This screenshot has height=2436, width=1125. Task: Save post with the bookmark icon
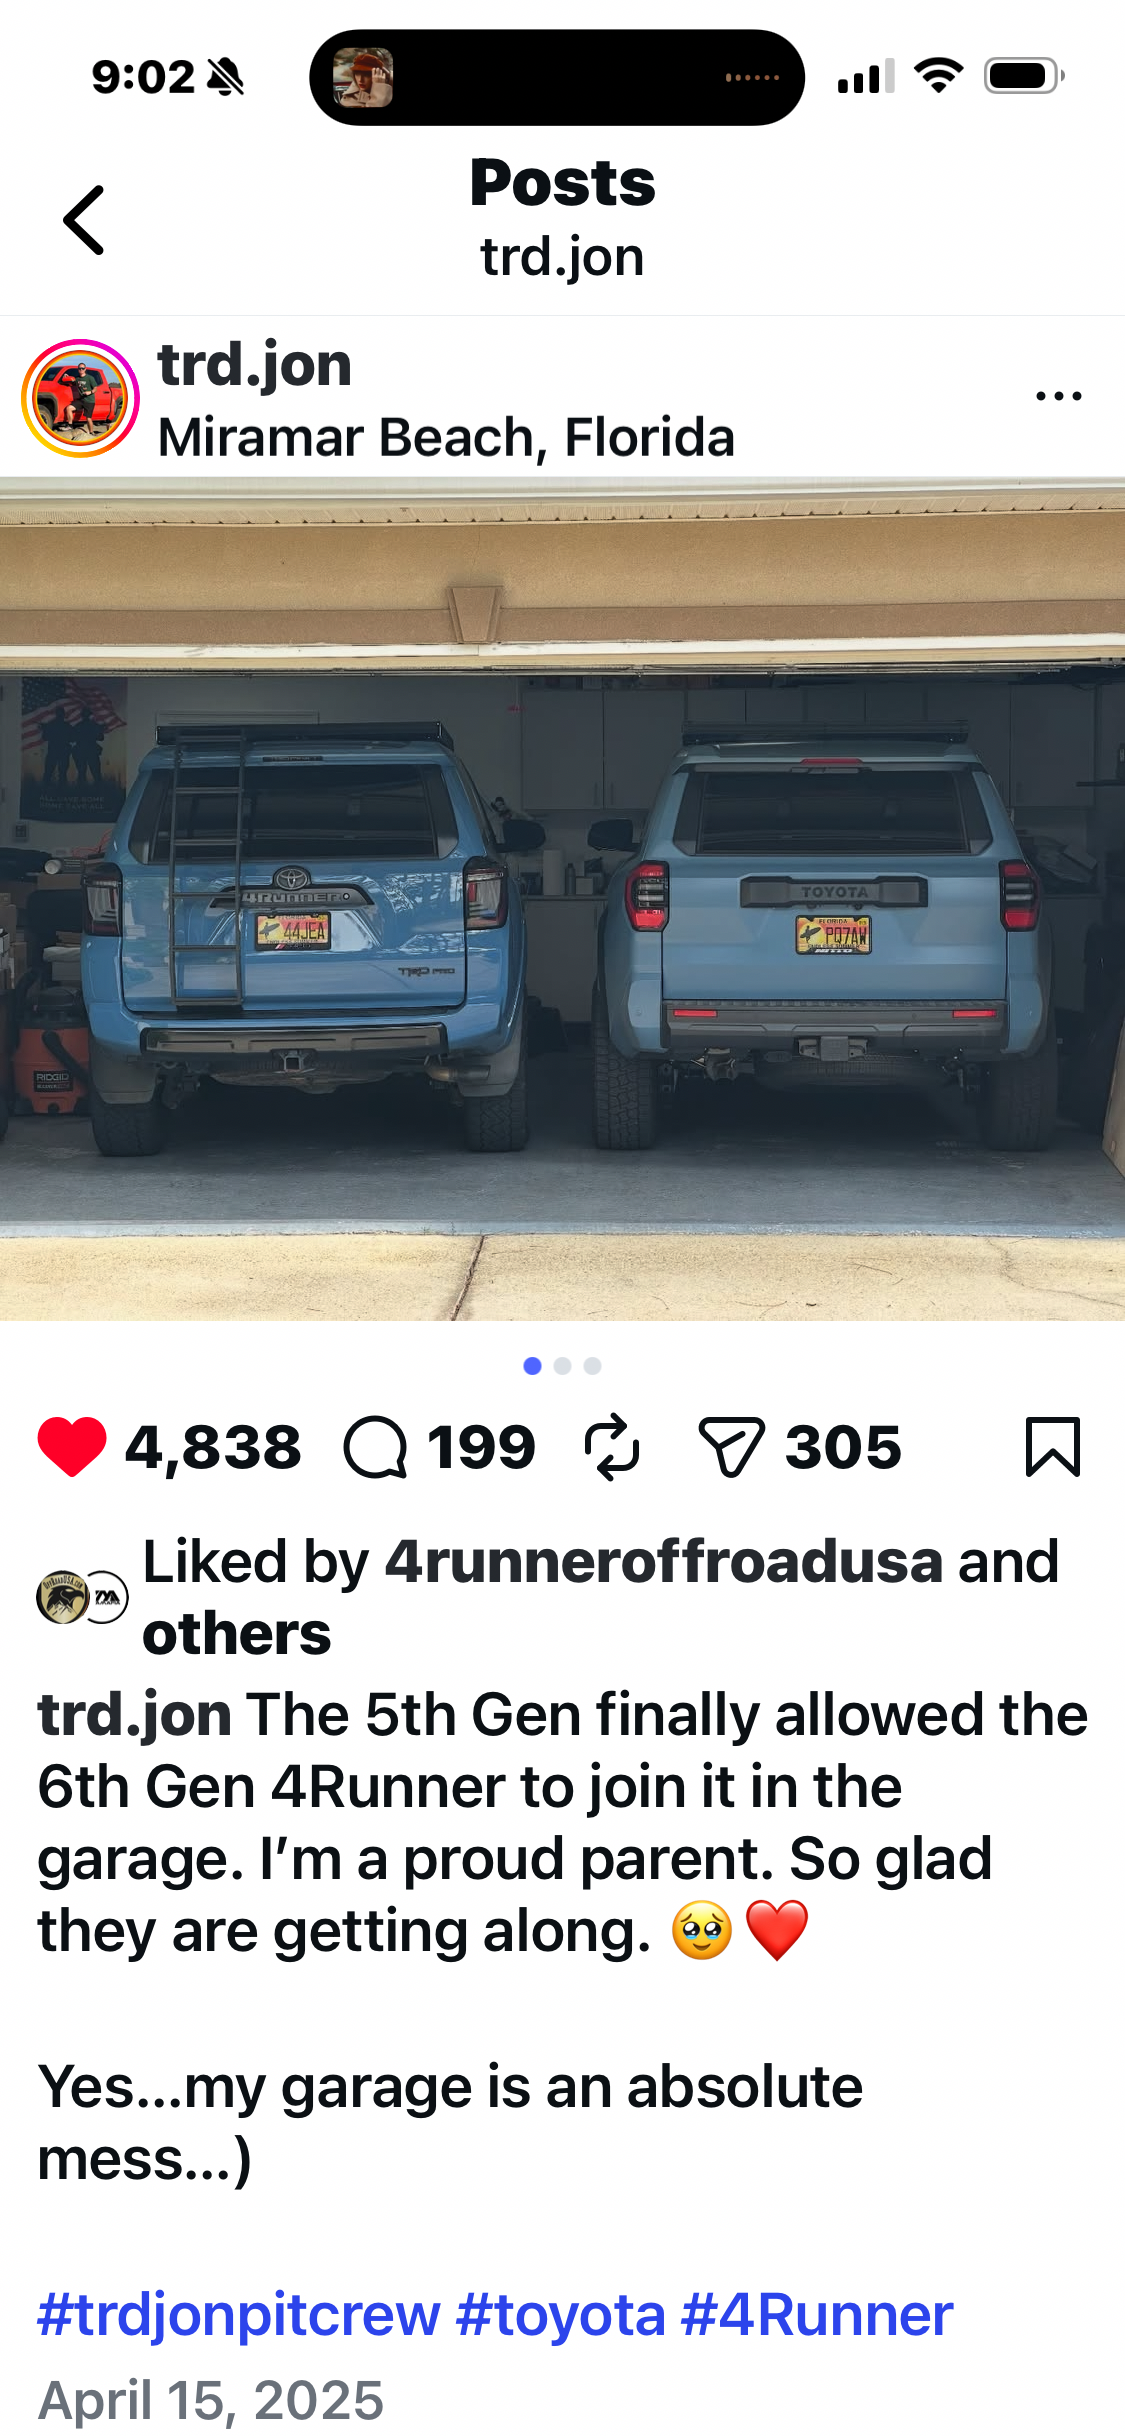click(1053, 1447)
